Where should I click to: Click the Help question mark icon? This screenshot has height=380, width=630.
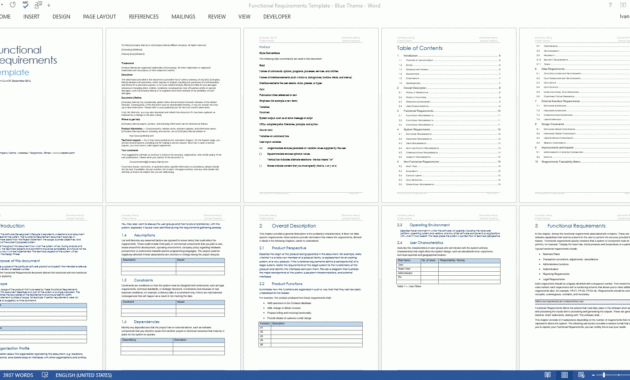610,5
